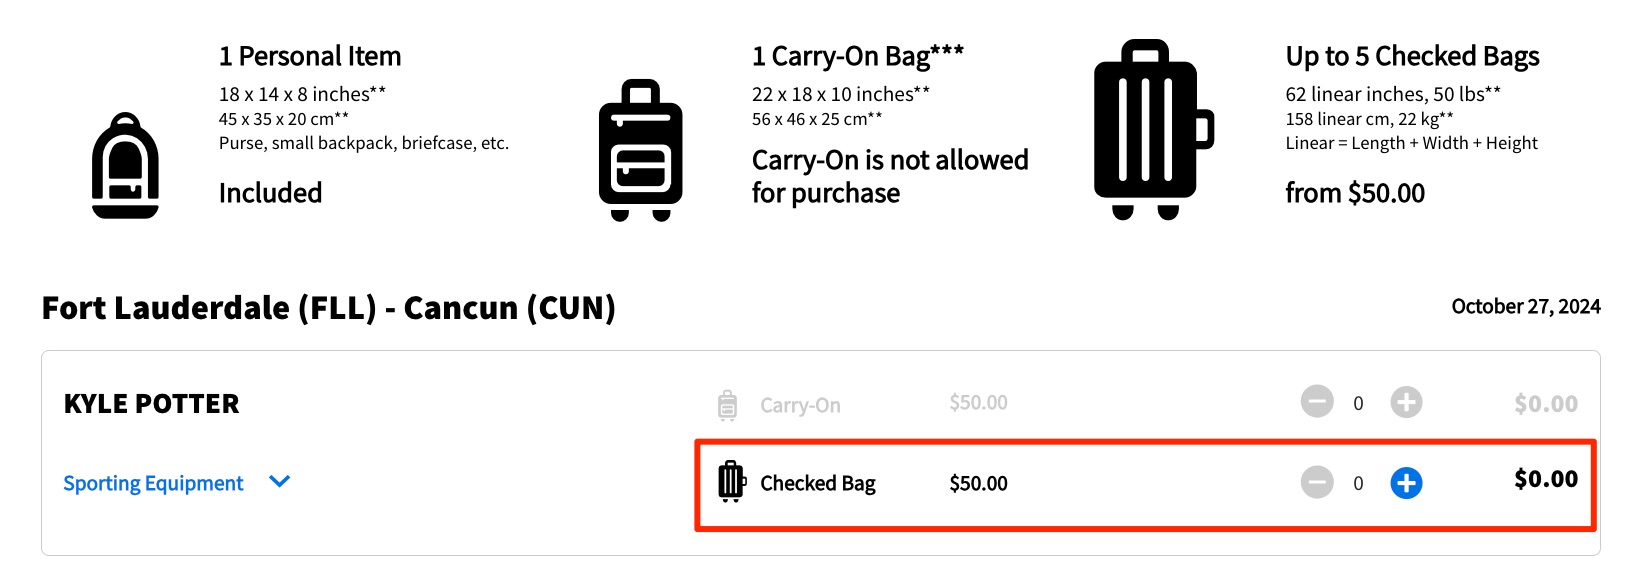Click the minus icon for checked bags
This screenshot has width=1648, height=584.
[1318, 483]
